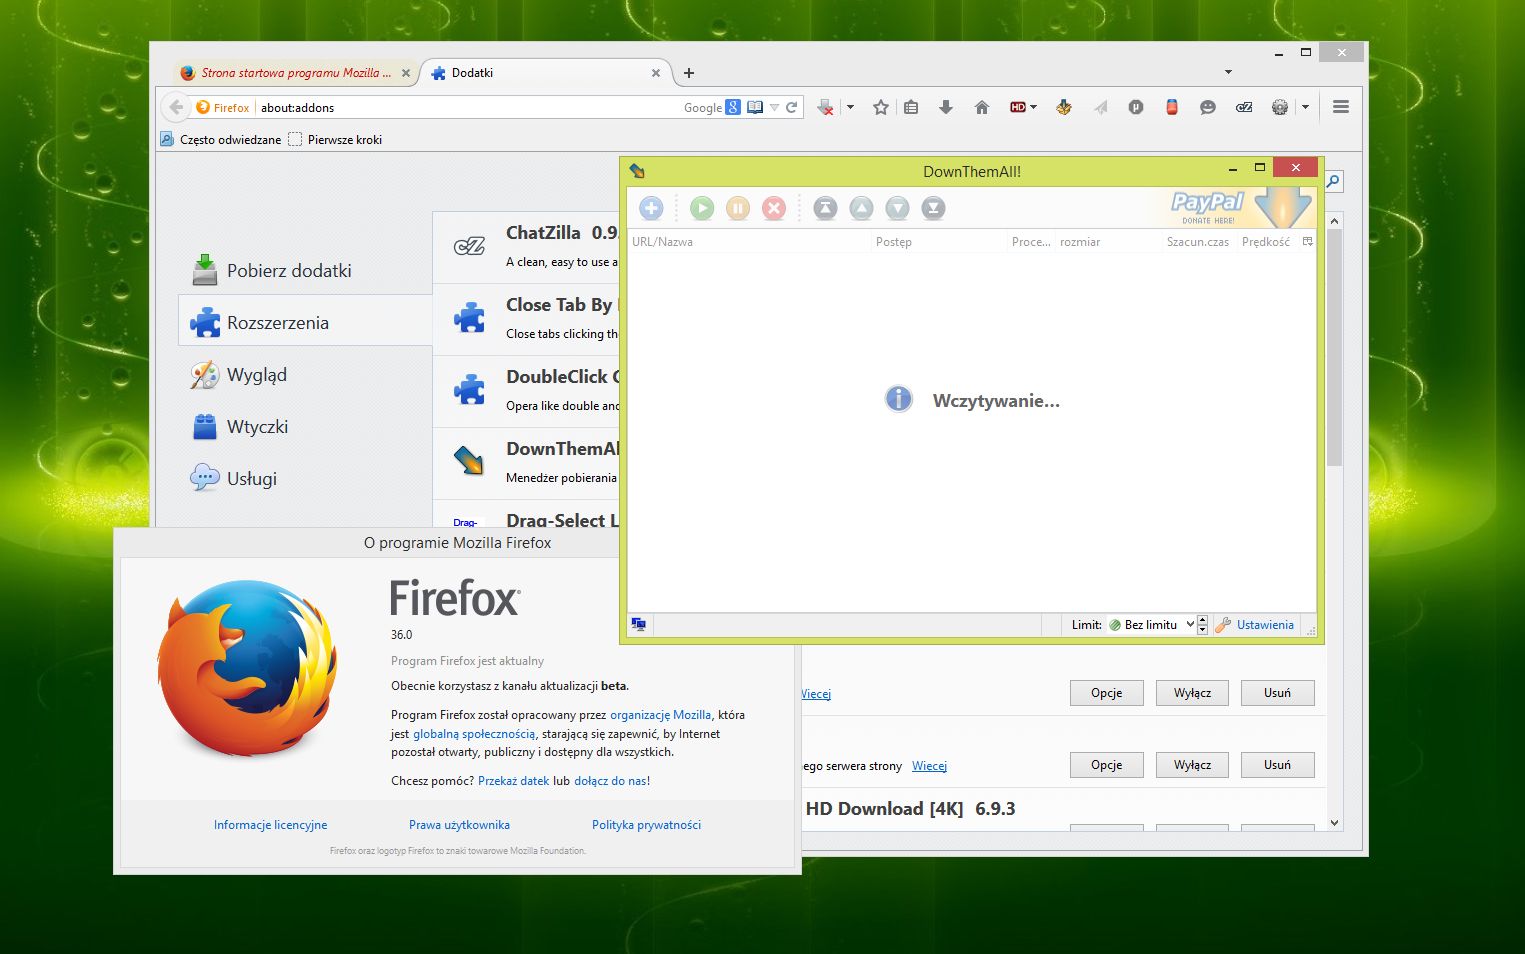Reload the about:addons page

click(792, 107)
